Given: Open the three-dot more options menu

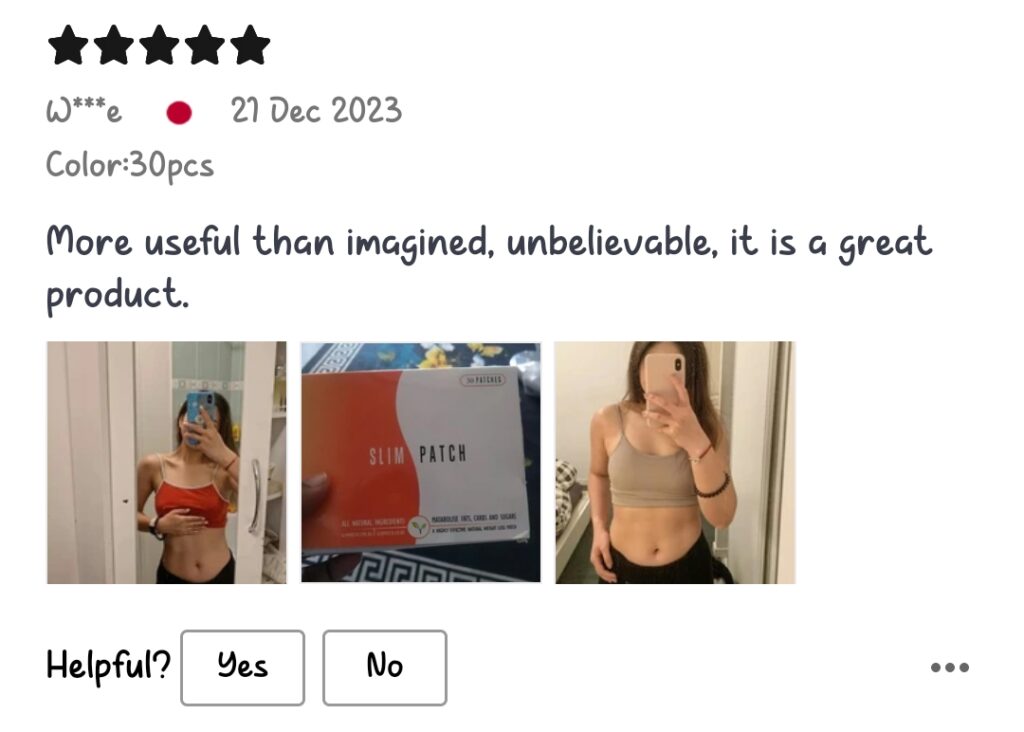Looking at the screenshot, I should coord(950,667).
